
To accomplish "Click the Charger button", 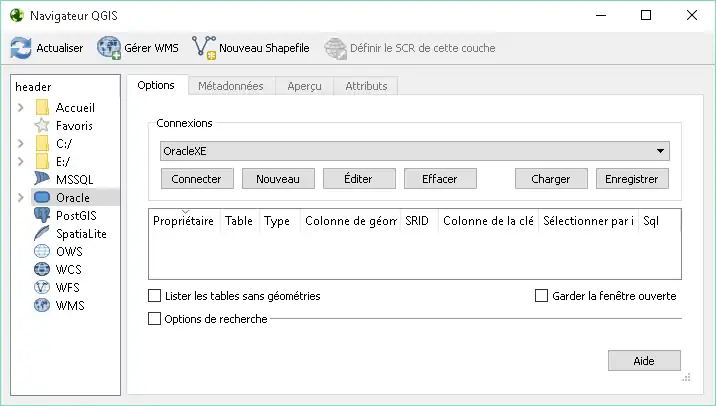I will 551,179.
